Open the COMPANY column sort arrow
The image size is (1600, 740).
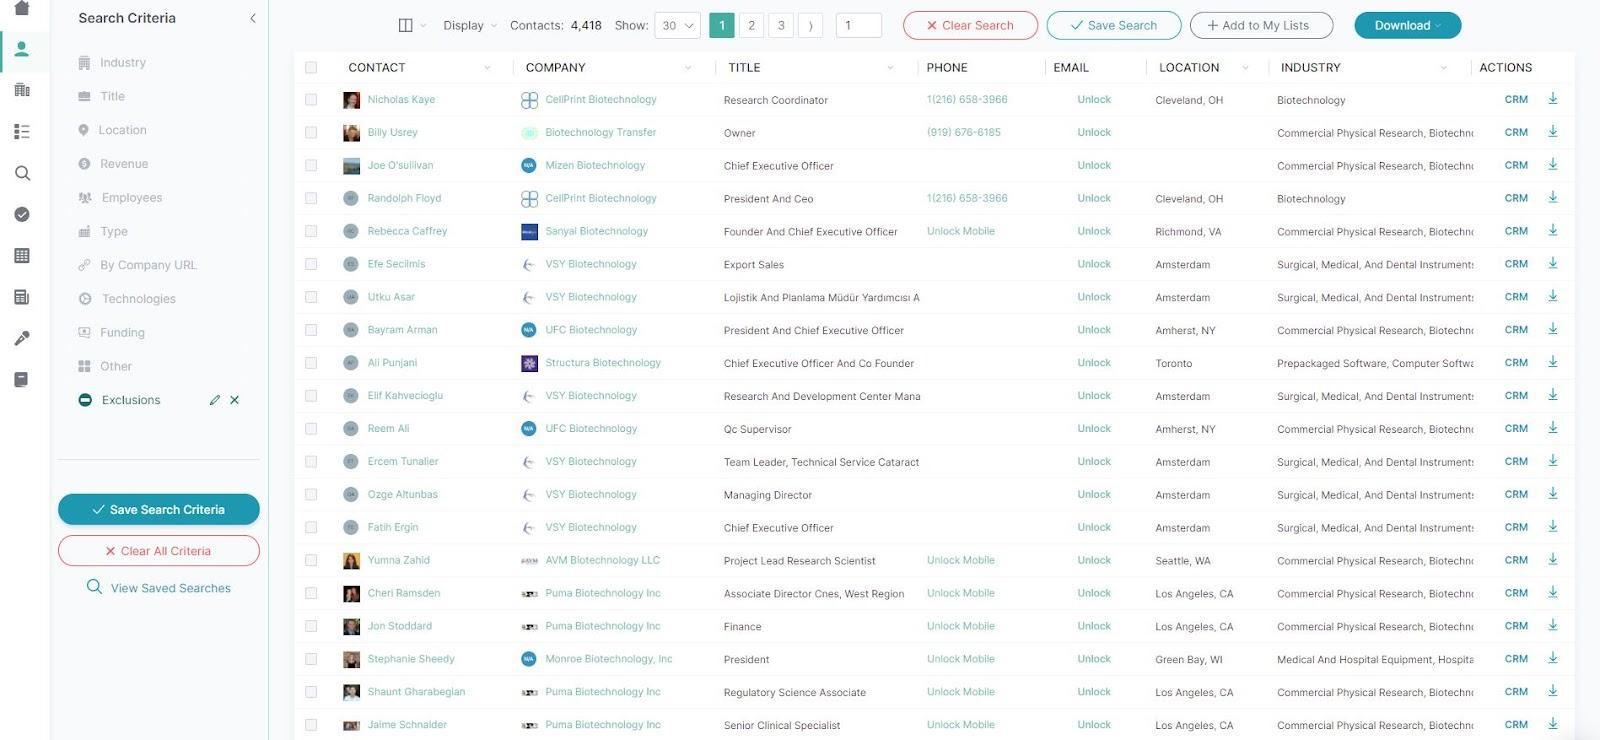click(688, 68)
